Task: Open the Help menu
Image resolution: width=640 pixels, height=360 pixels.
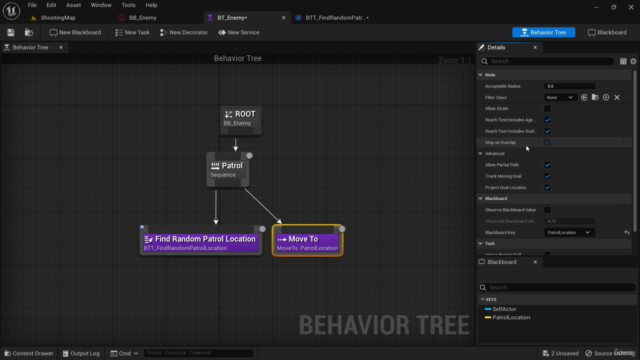Action: [151, 5]
